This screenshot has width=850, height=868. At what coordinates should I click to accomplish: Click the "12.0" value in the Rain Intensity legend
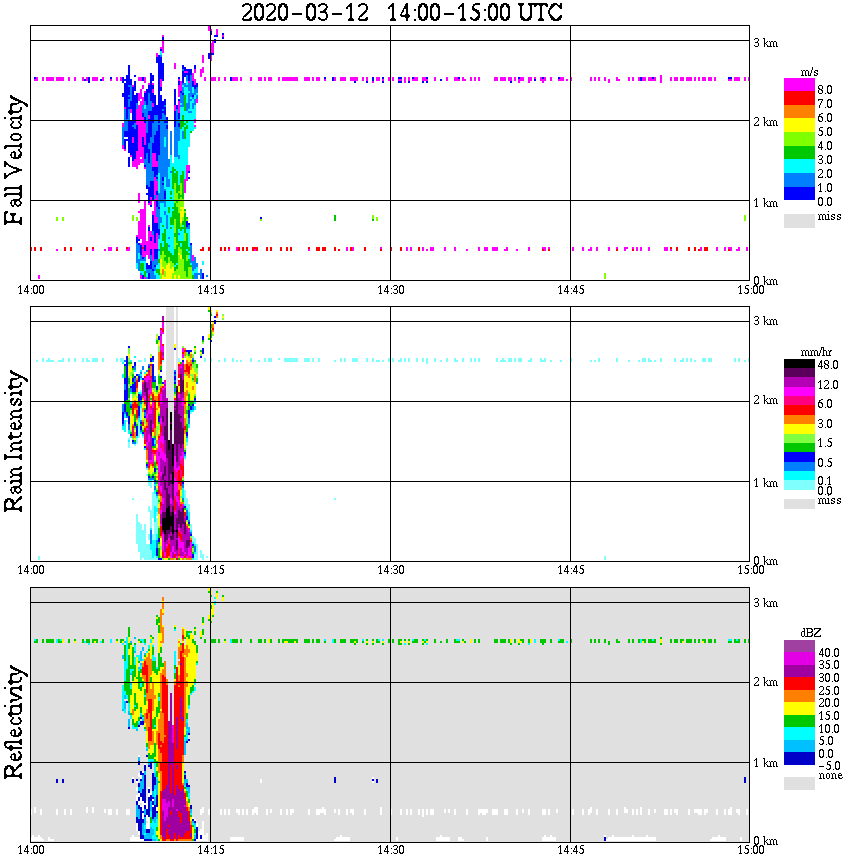827,384
